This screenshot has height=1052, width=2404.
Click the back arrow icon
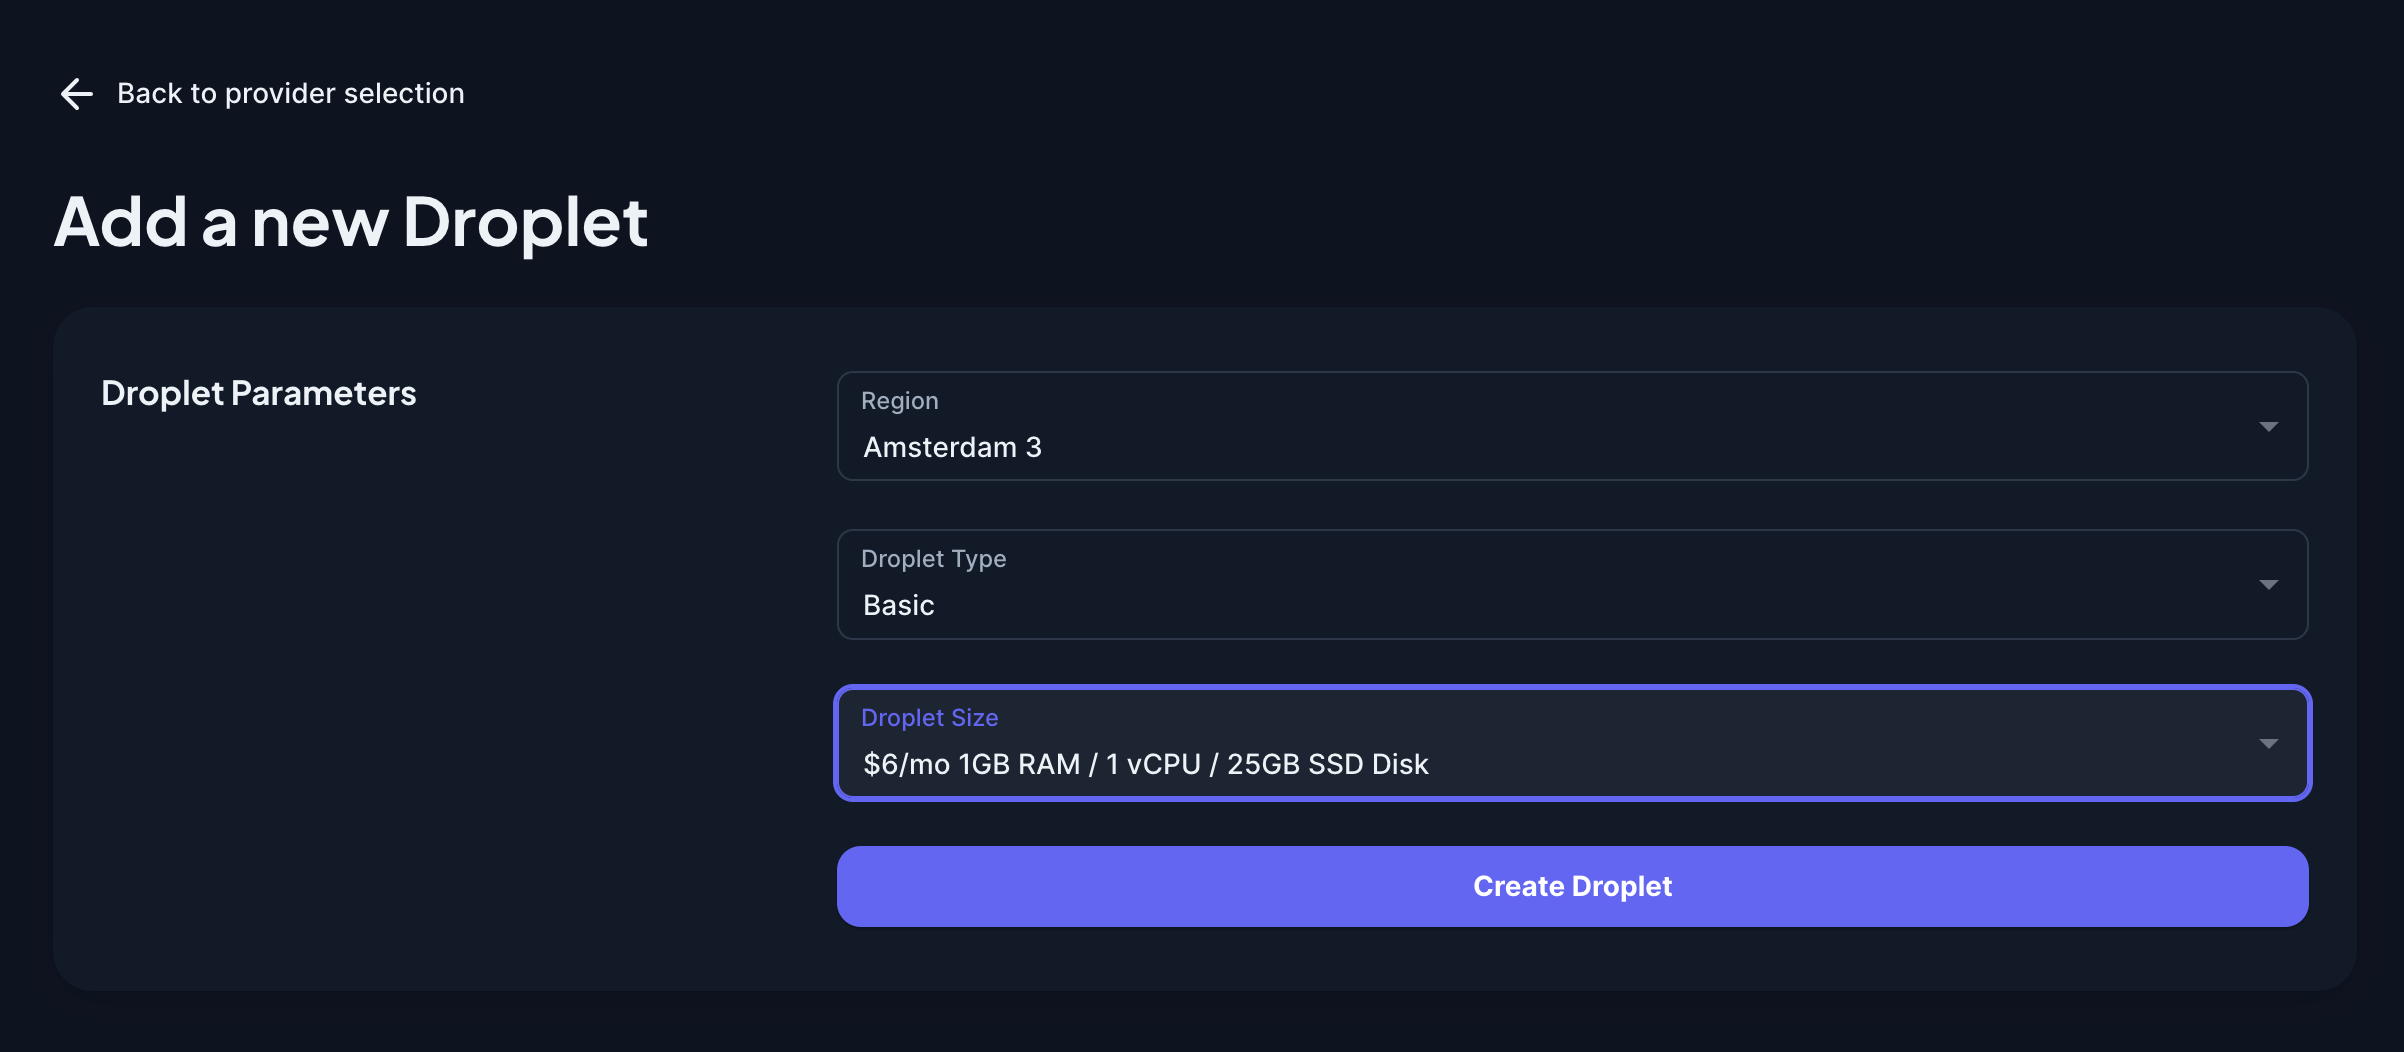pos(77,94)
